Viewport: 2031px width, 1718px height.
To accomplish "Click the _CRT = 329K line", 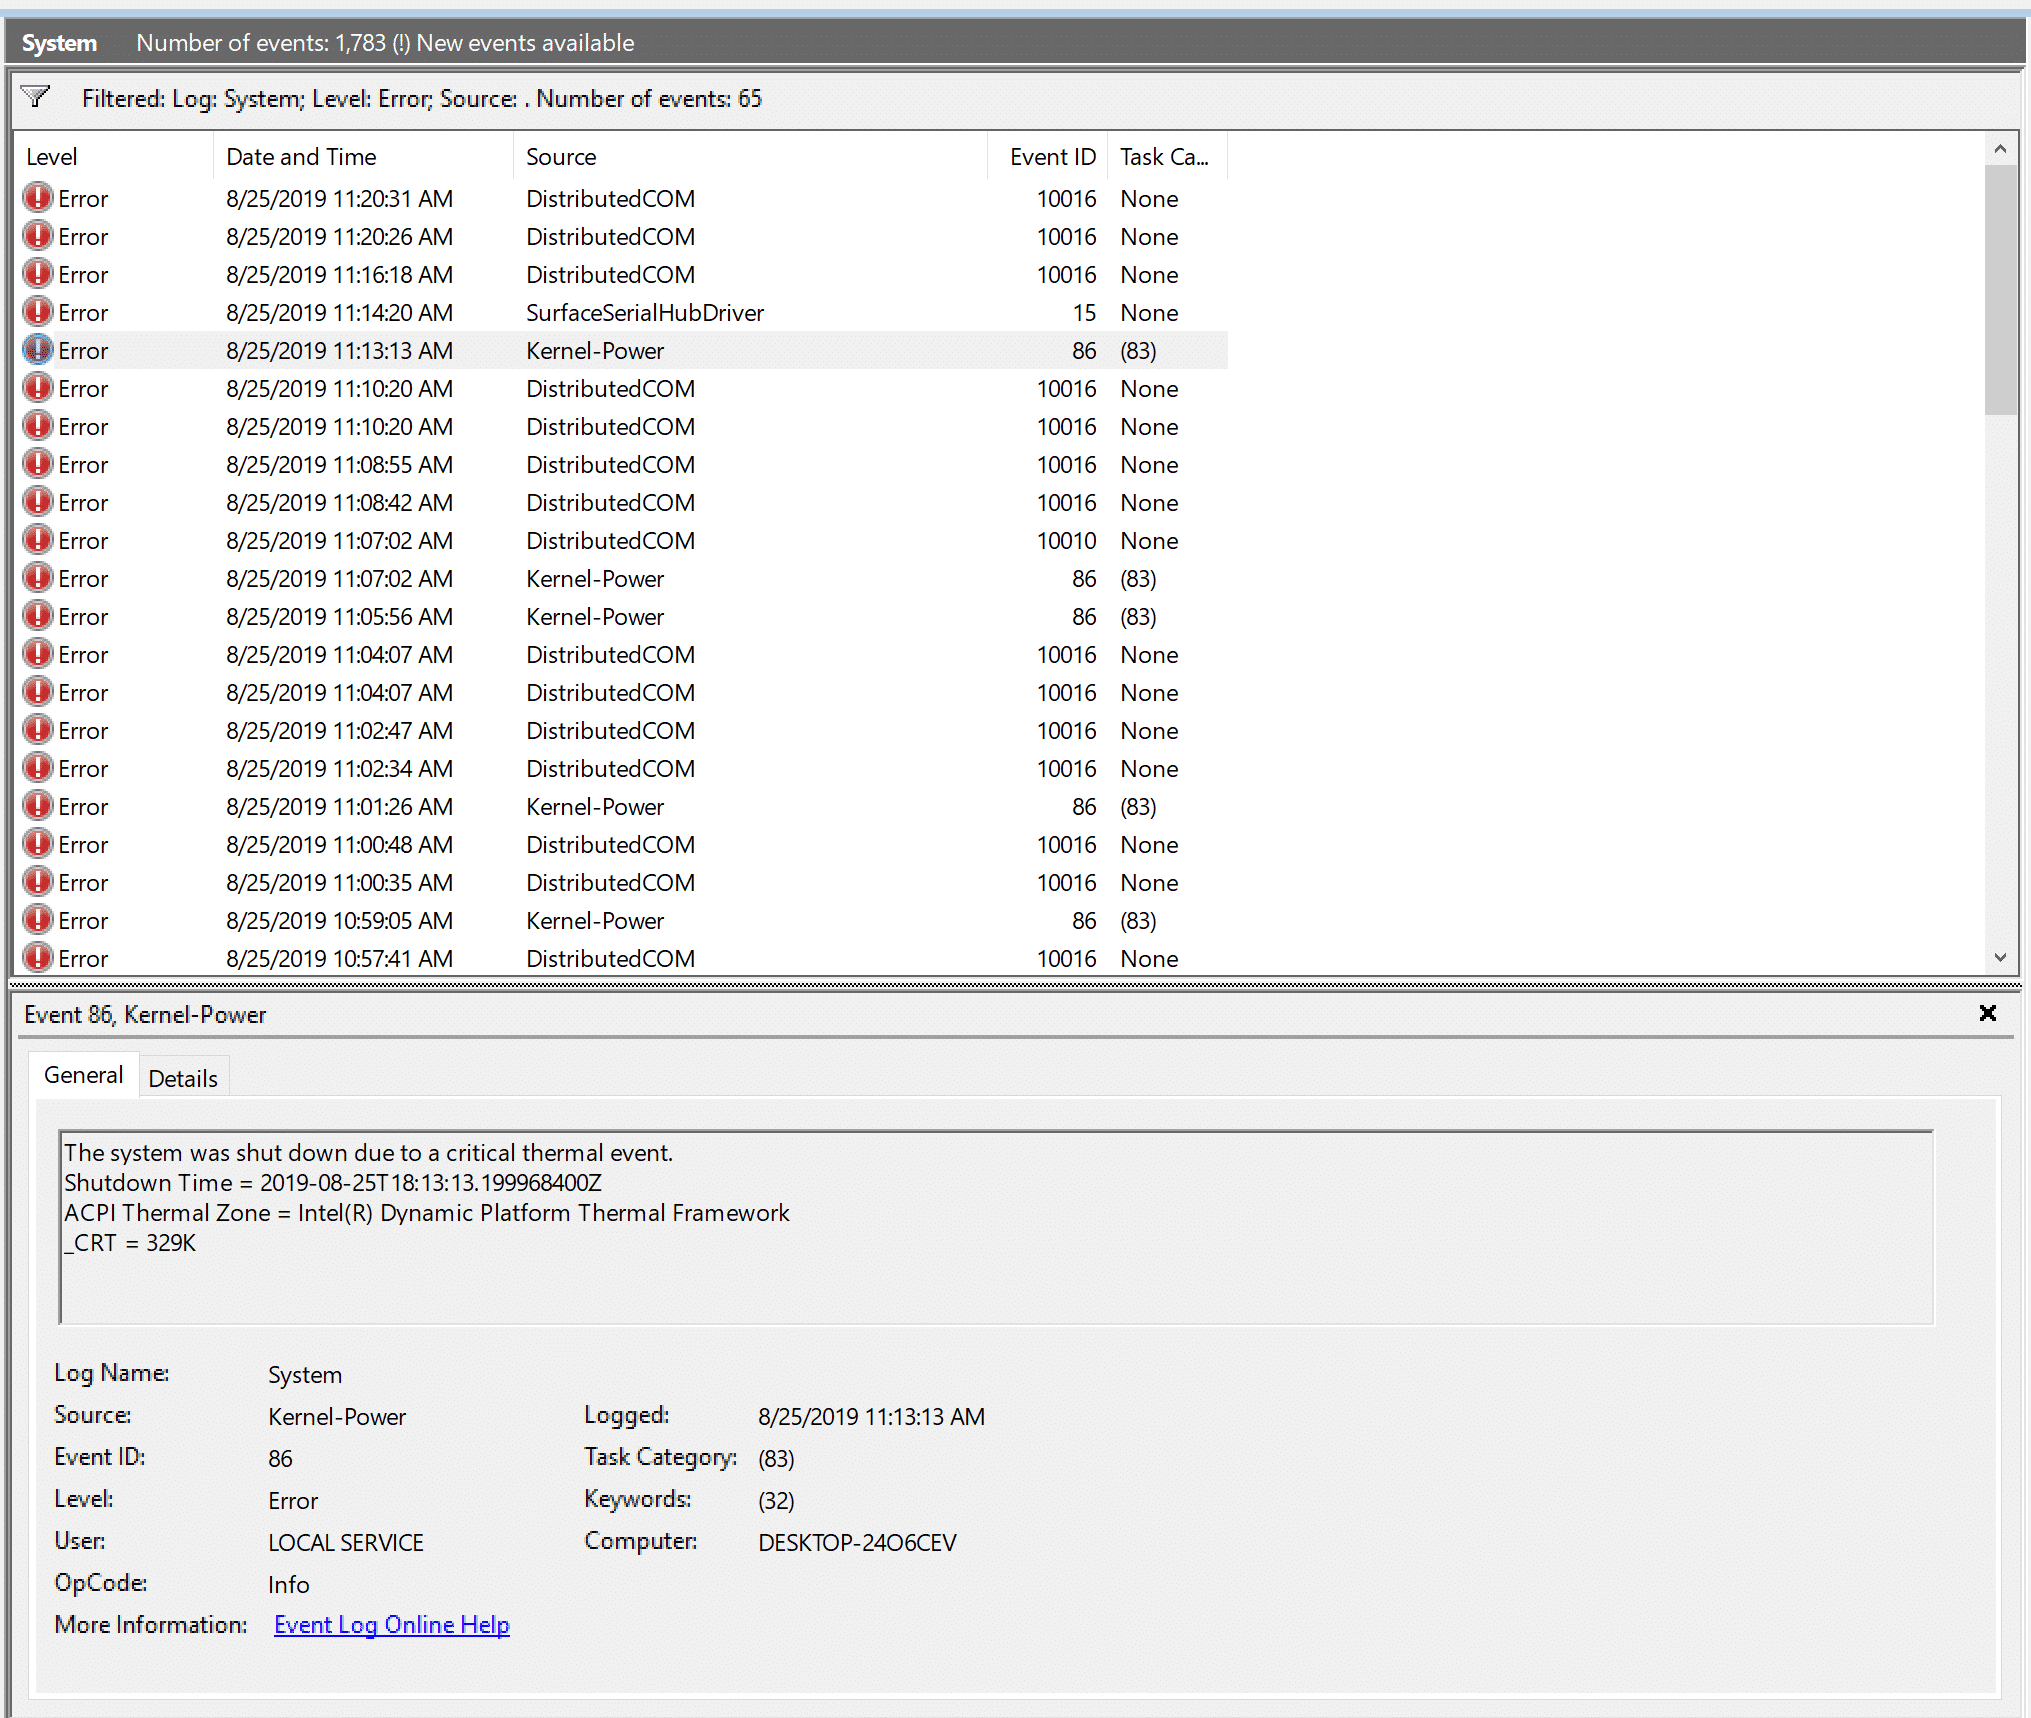I will coord(130,1243).
